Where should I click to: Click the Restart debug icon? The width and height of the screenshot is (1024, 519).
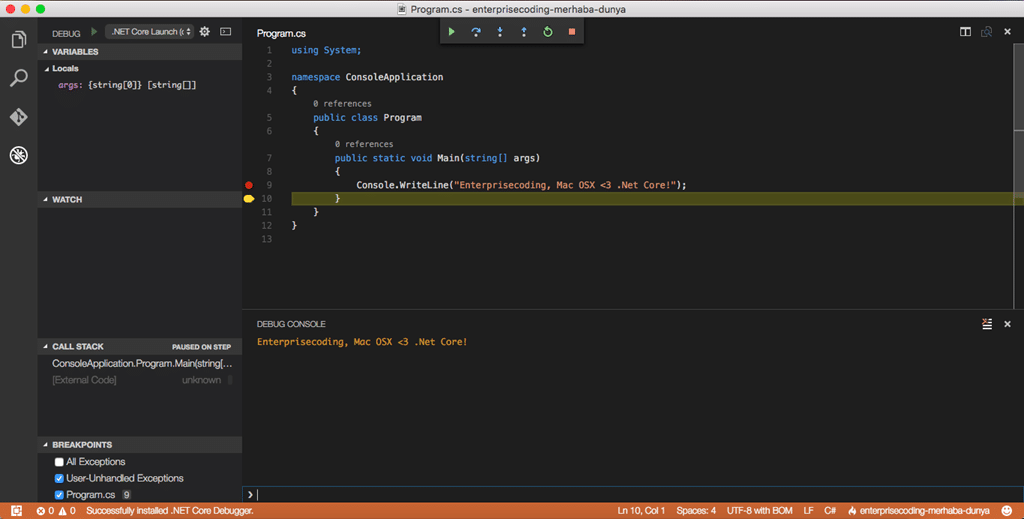pyautogui.click(x=548, y=31)
